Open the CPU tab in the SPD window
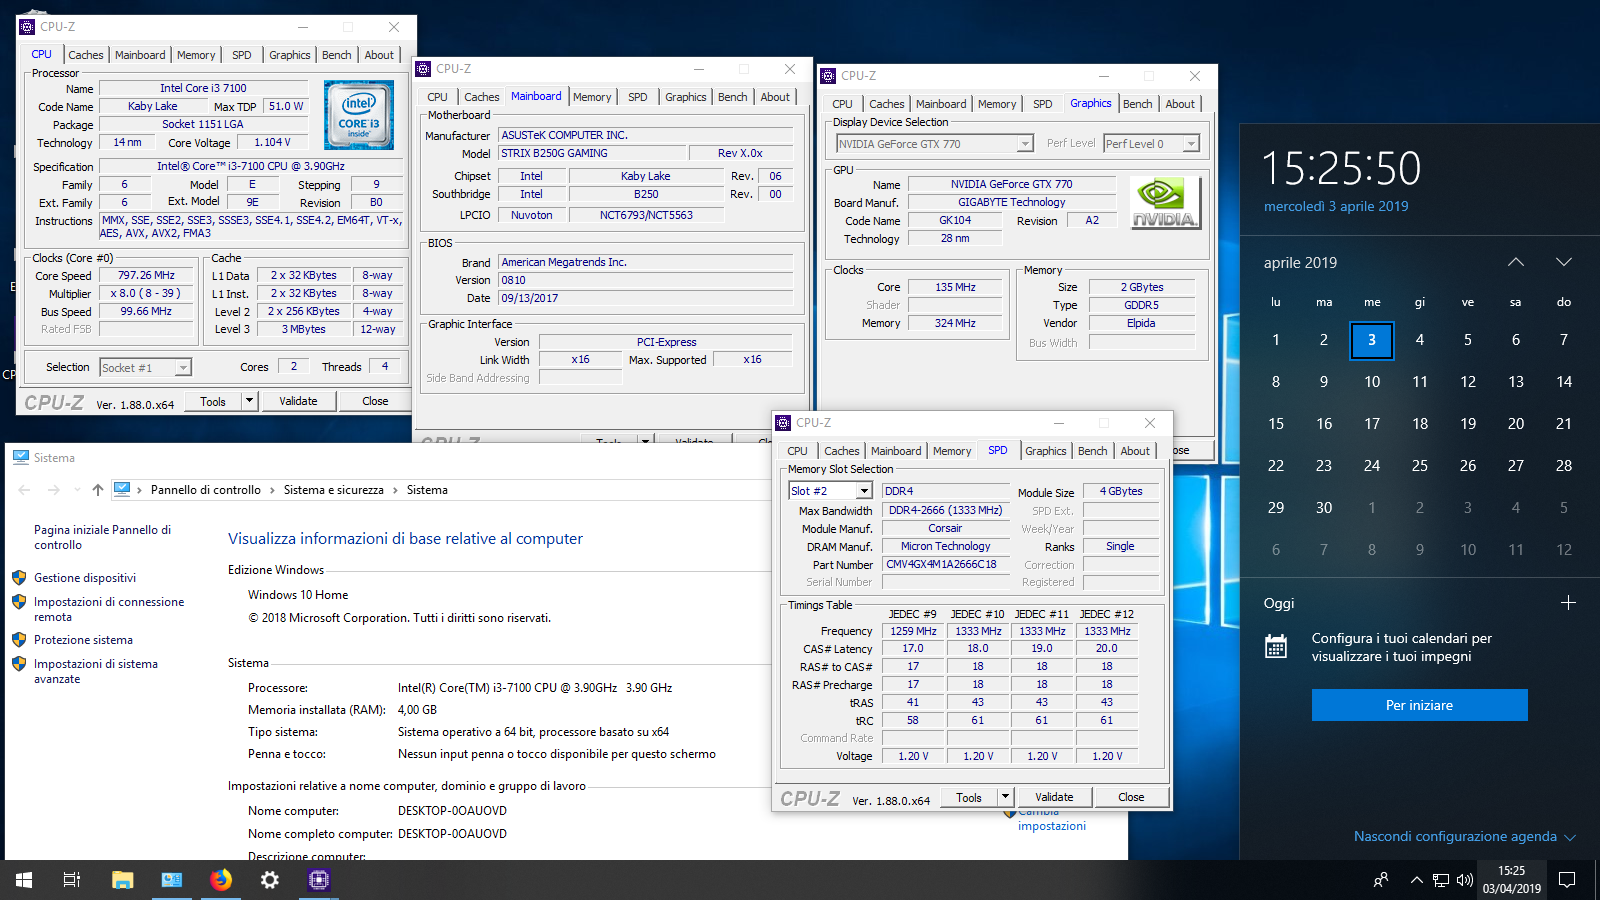1600x900 pixels. click(x=797, y=451)
